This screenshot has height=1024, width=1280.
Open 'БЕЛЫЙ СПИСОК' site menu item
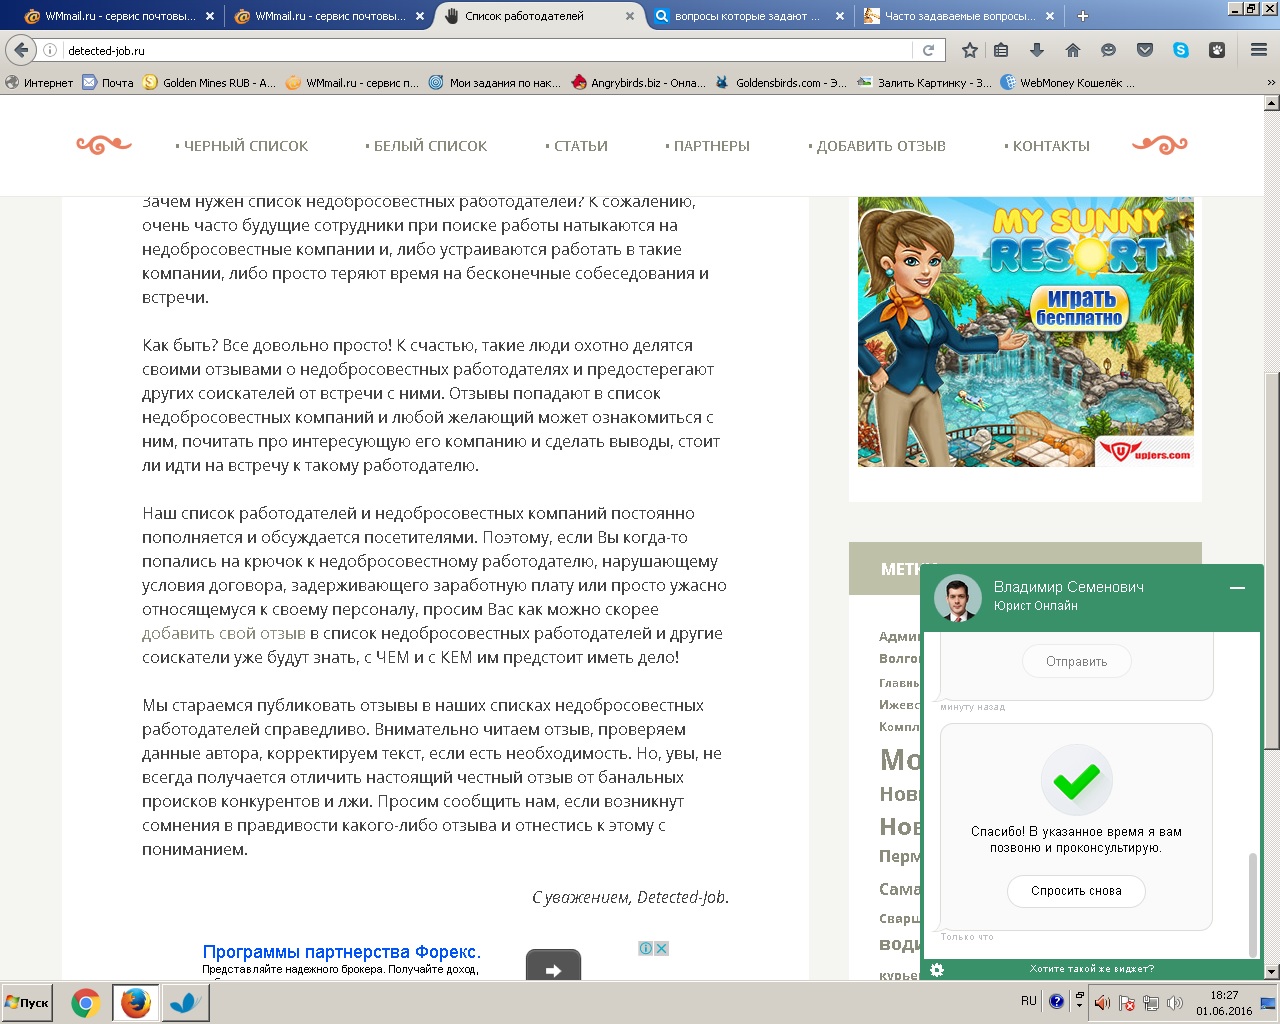tap(427, 146)
